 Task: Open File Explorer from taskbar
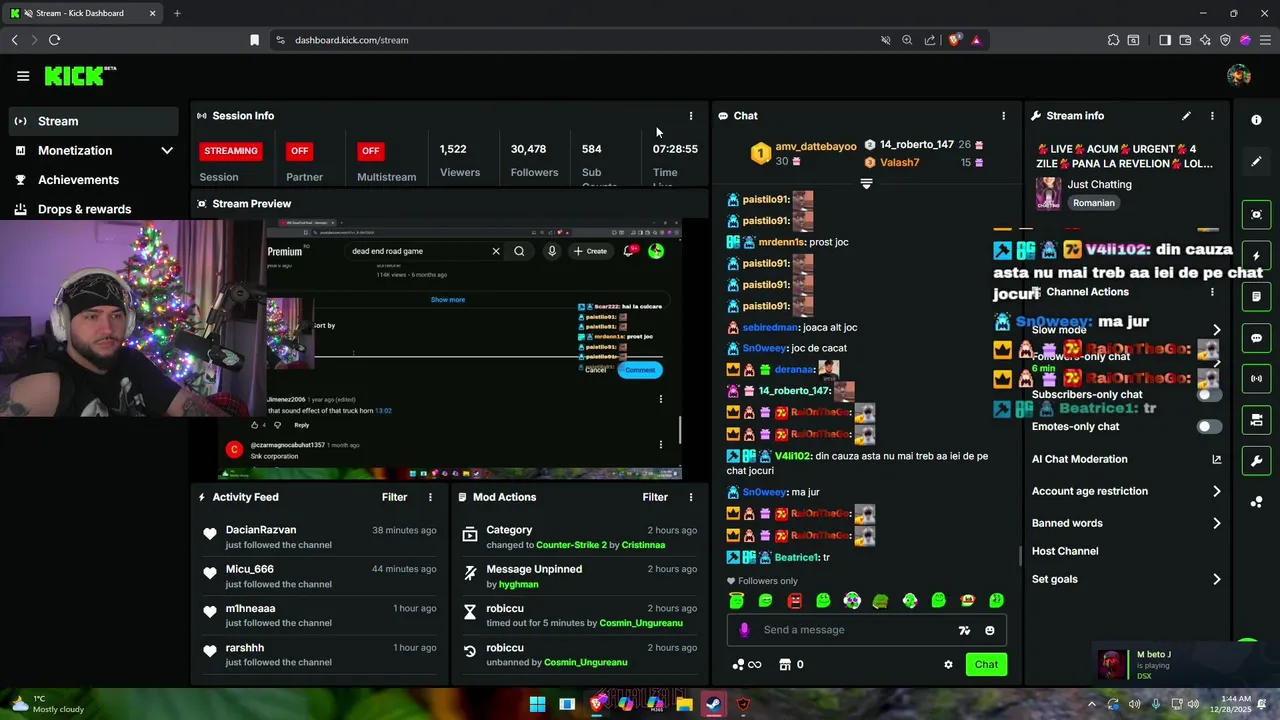[x=684, y=704]
